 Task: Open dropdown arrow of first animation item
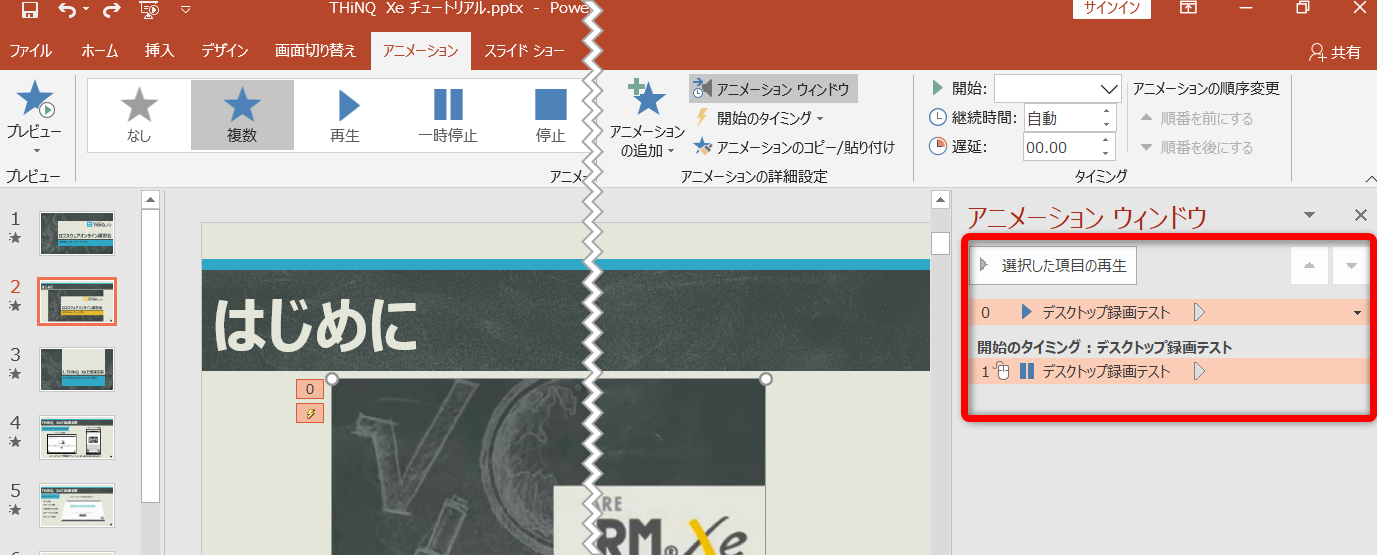click(x=1357, y=313)
